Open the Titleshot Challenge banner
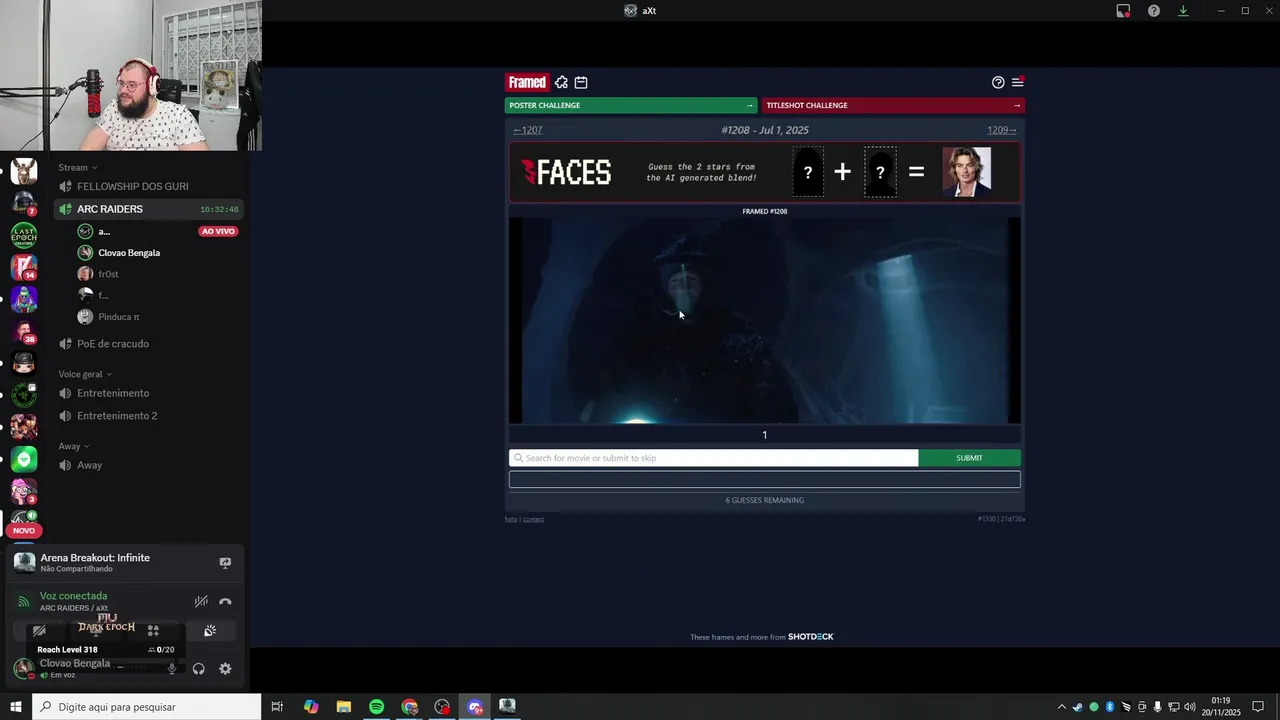Image resolution: width=1280 pixels, height=720 pixels. point(893,105)
